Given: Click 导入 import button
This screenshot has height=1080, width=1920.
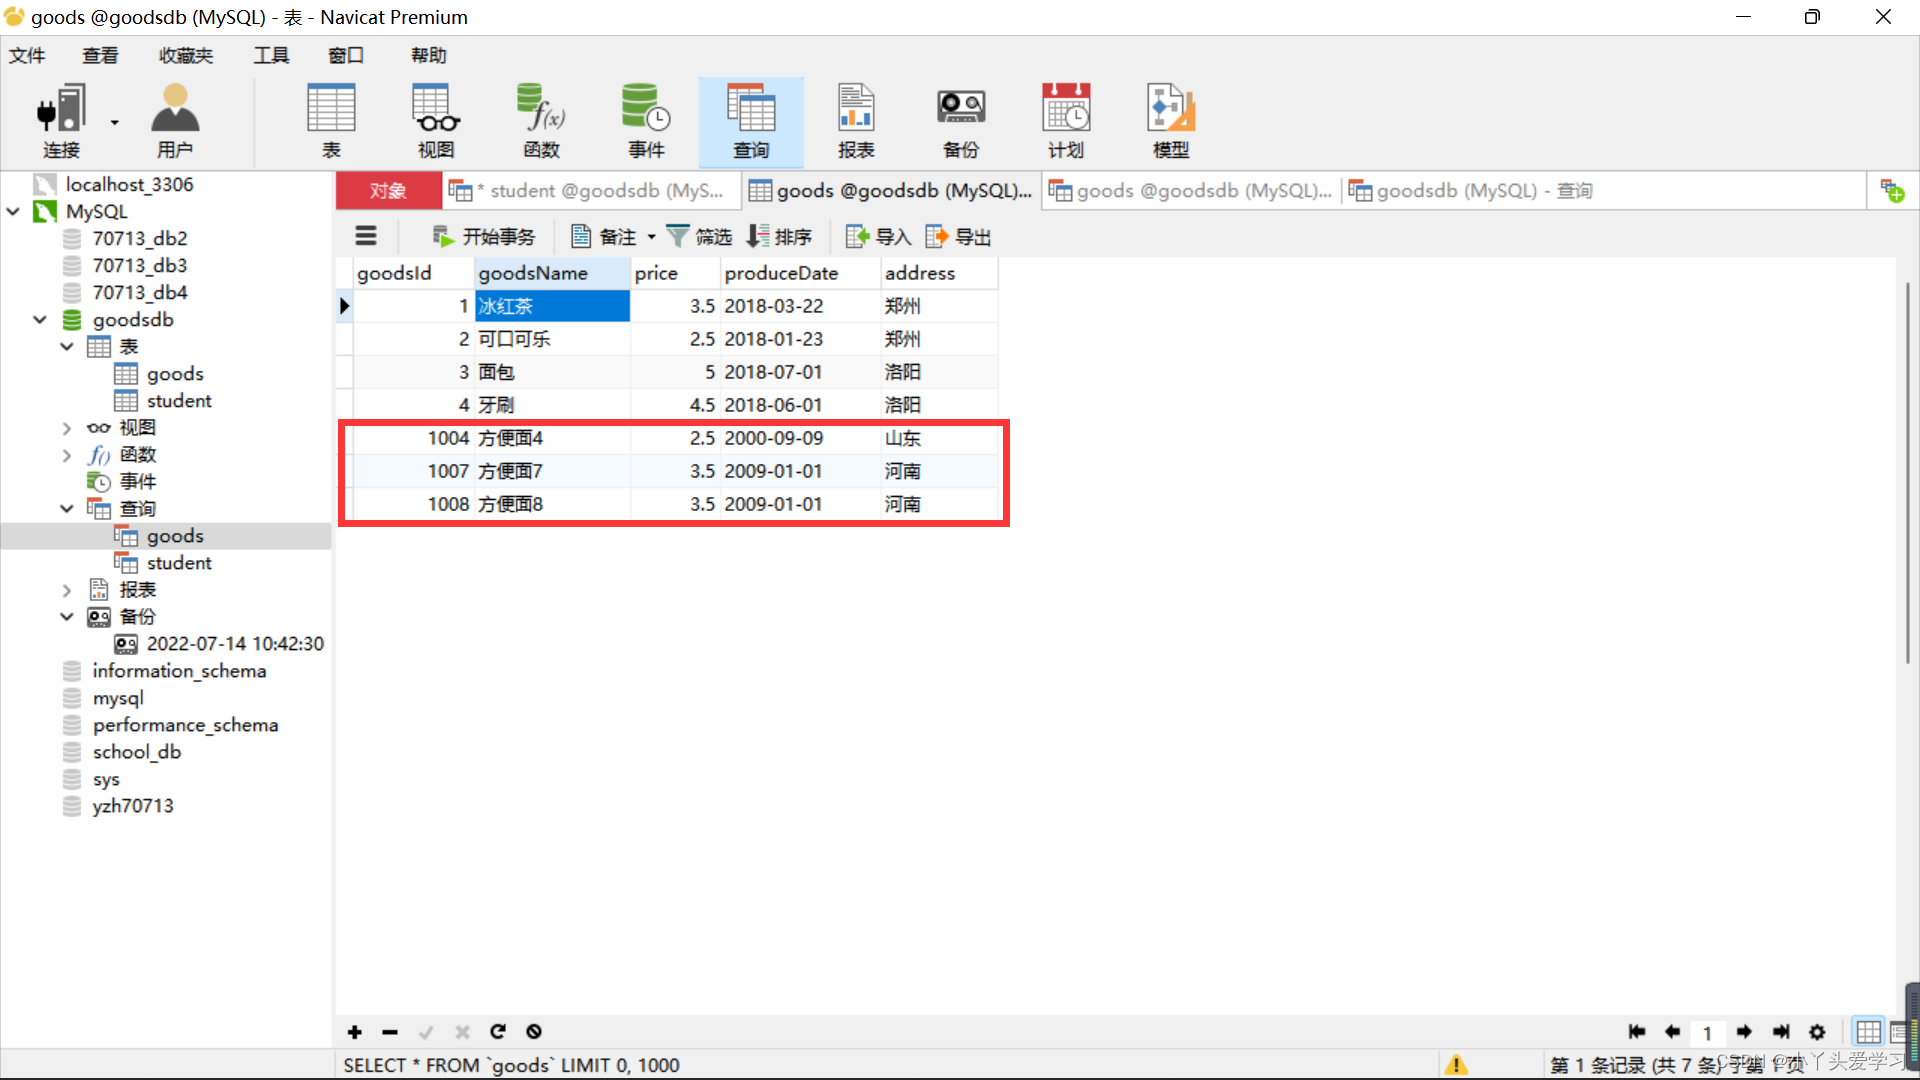Looking at the screenshot, I should point(878,237).
